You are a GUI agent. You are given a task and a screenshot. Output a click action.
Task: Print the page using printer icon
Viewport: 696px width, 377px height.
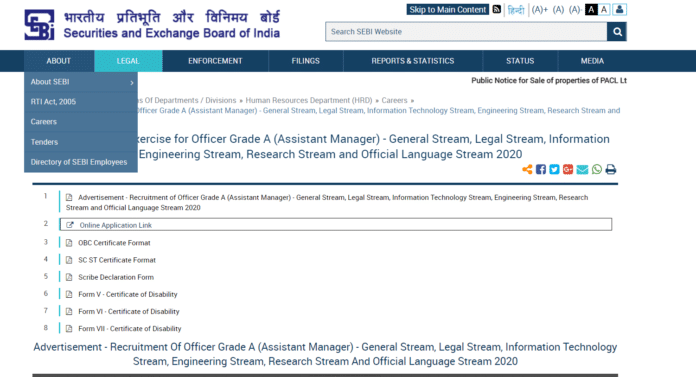[611, 169]
